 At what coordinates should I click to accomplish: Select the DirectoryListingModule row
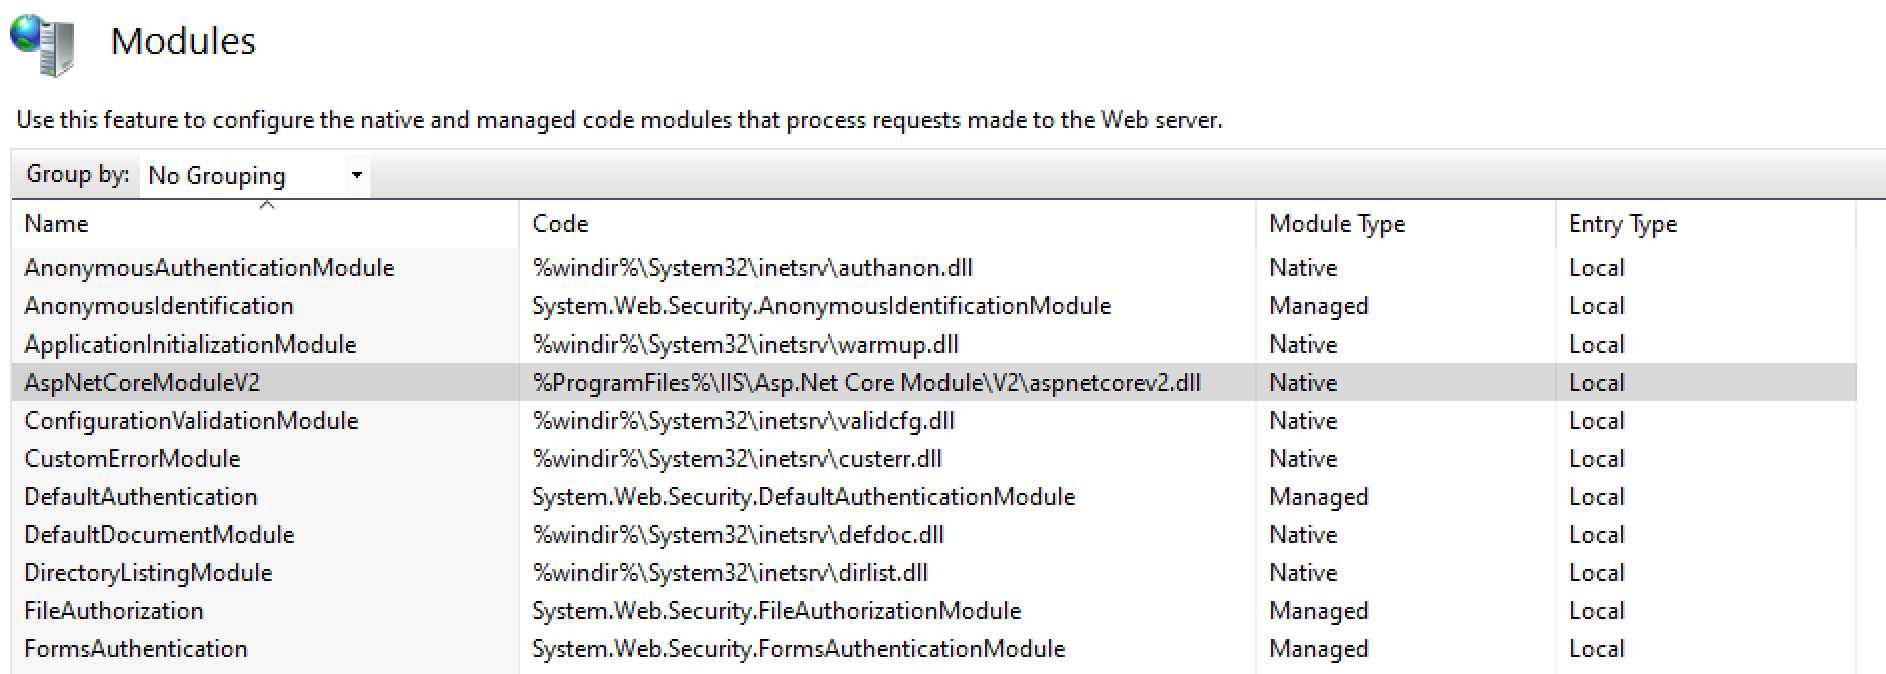[146, 572]
